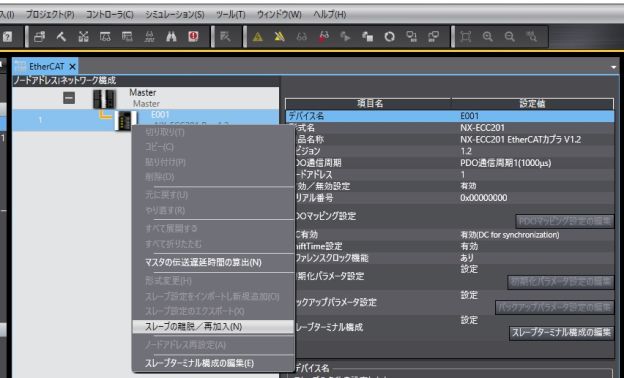Click the grey play-arrow toolbar icon
Image resolution: width=624 pixels, height=378 pixels.
point(345,37)
